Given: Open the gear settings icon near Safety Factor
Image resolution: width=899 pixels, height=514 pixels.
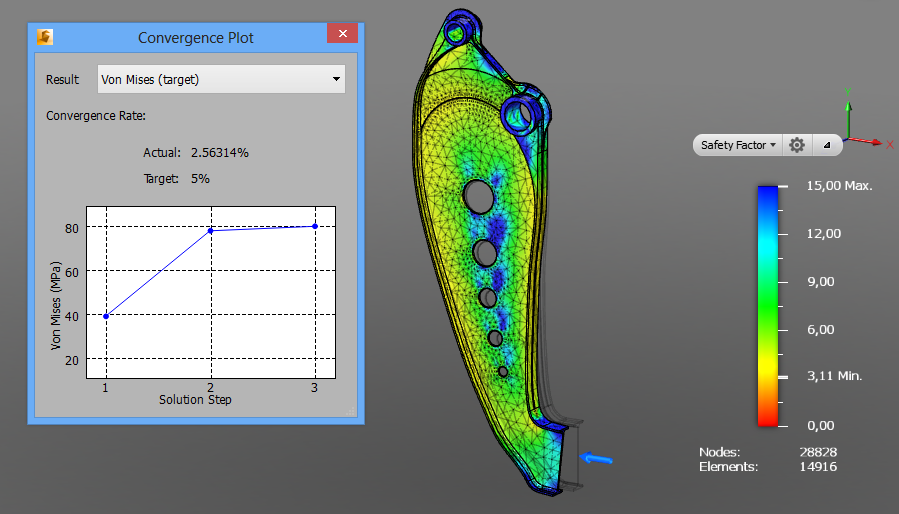Looking at the screenshot, I should [797, 145].
